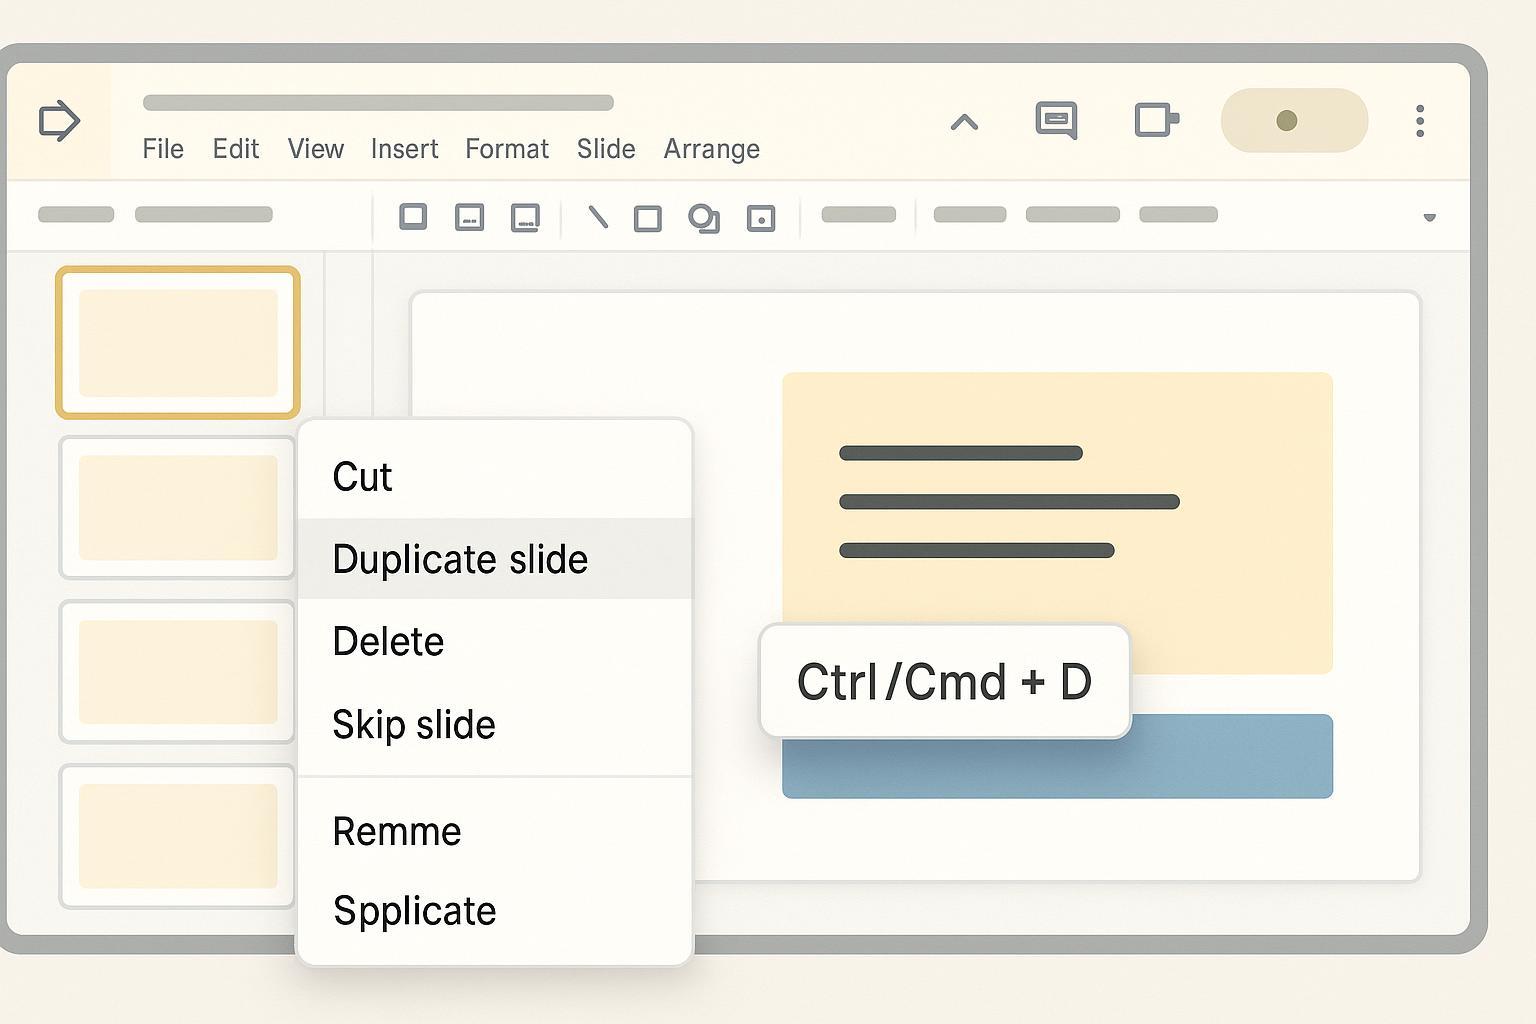The height and width of the screenshot is (1024, 1536).
Task: Click the Slides app logo arrow icon
Action: tap(59, 121)
